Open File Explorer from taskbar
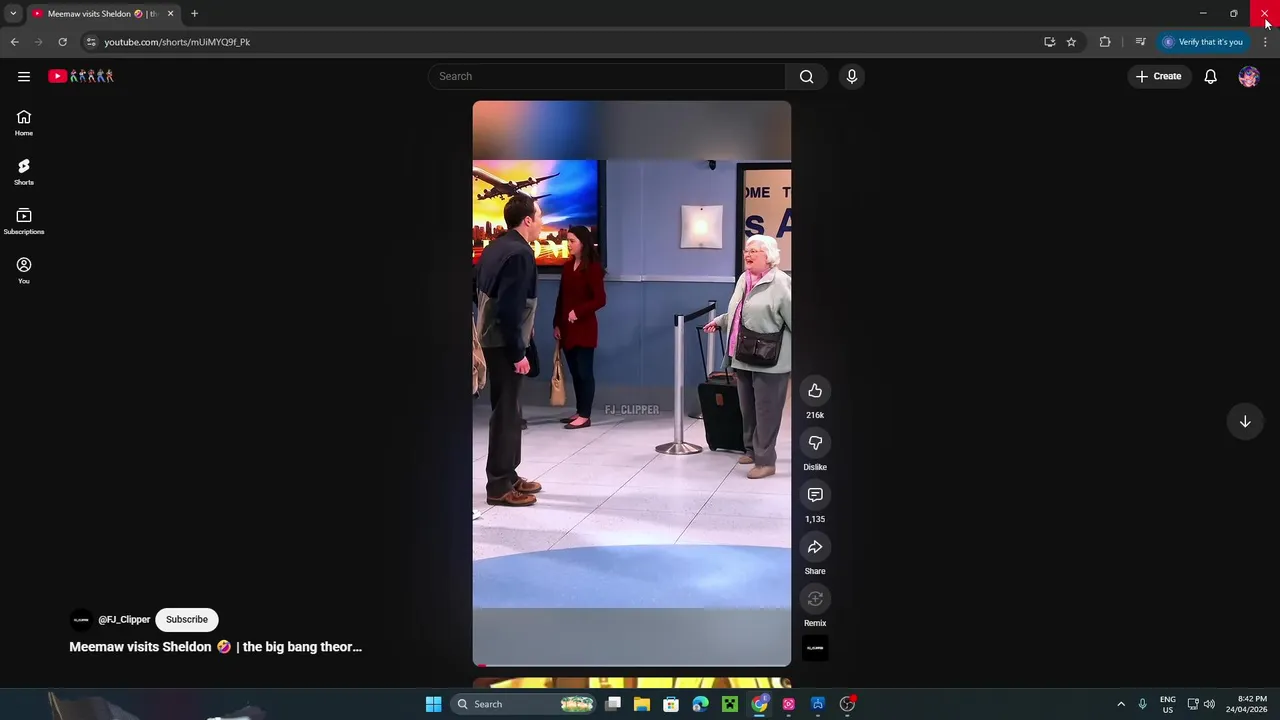The height and width of the screenshot is (720, 1280). tap(642, 704)
